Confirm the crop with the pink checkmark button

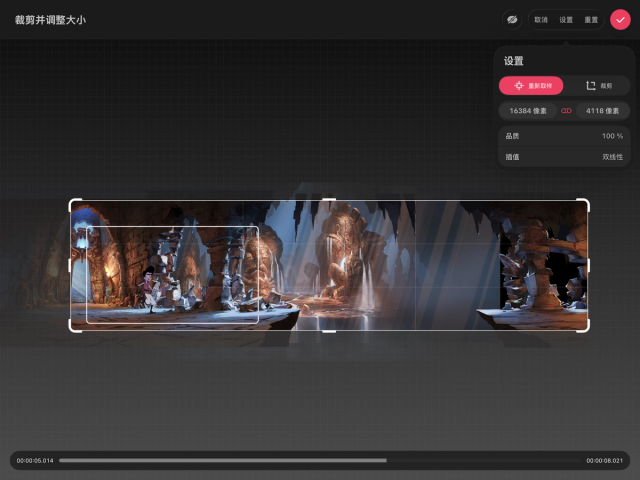(620, 20)
